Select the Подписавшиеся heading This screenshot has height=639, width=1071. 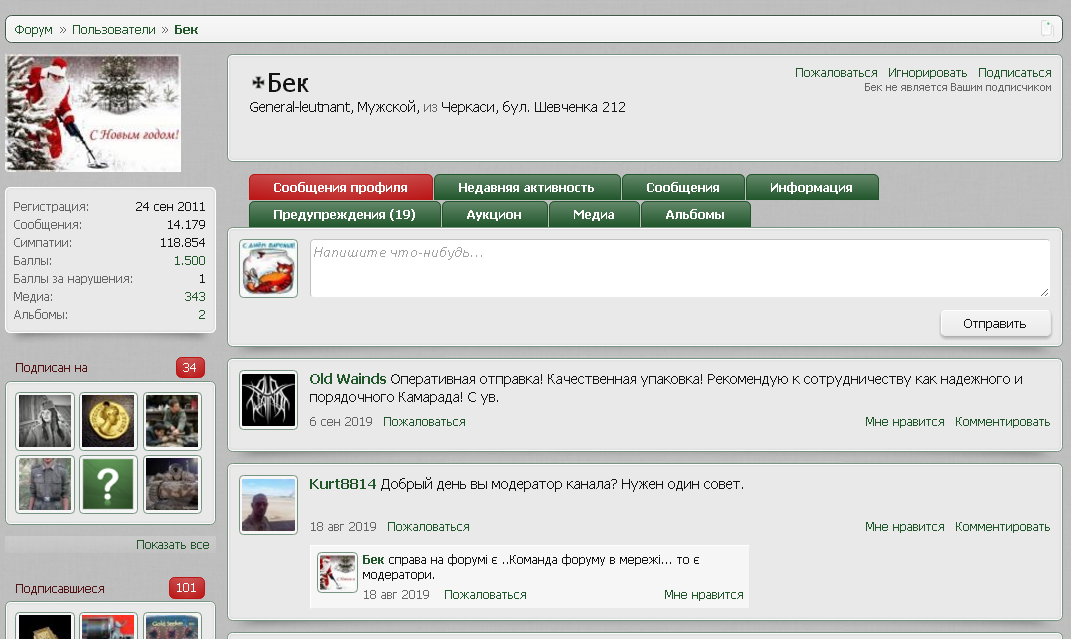point(59,588)
